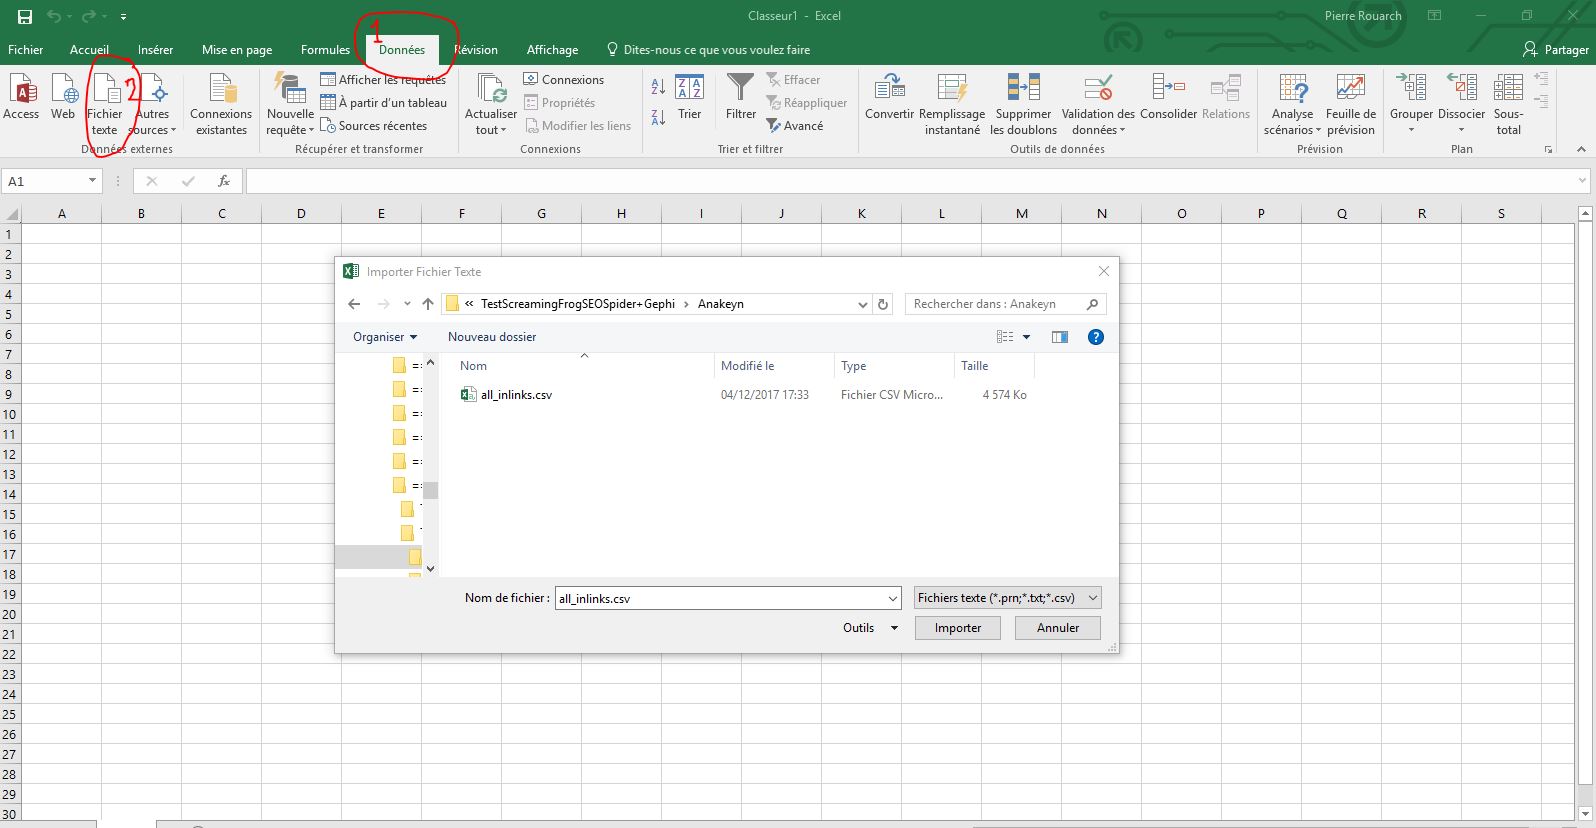
Task: Click the formula bar fx button
Action: [224, 181]
